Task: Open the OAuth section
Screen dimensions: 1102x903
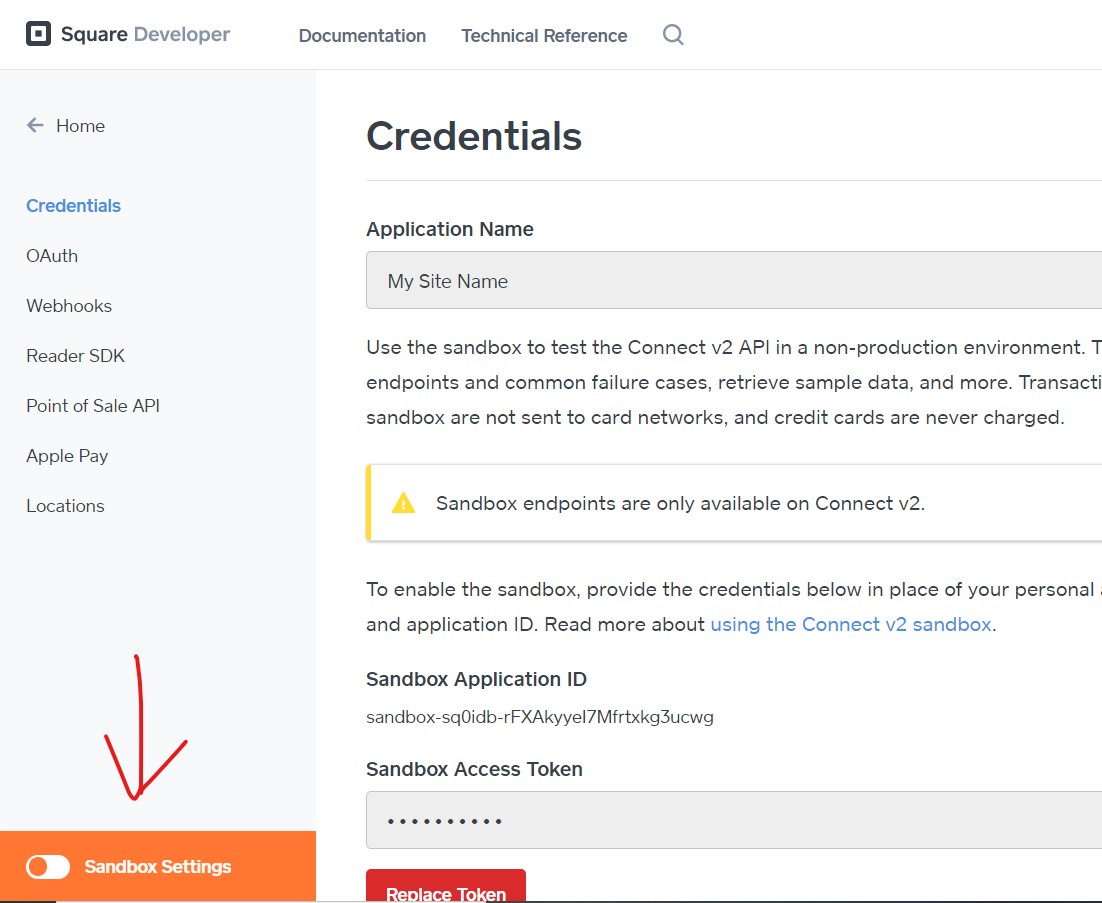Action: pyautogui.click(x=52, y=256)
